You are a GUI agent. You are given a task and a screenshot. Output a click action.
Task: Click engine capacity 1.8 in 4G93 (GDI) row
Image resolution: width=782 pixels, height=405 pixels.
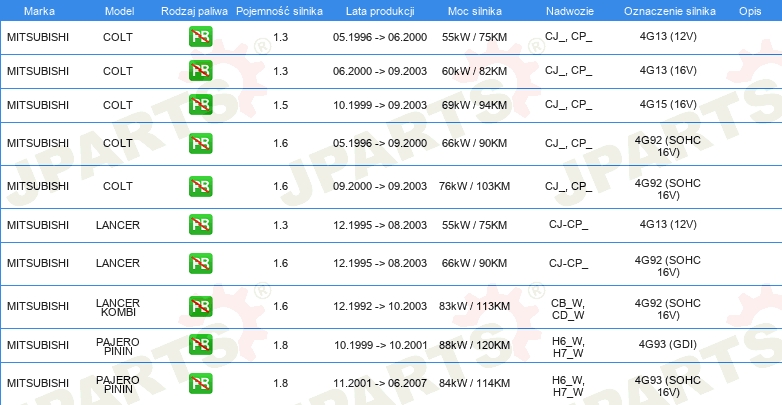point(280,345)
